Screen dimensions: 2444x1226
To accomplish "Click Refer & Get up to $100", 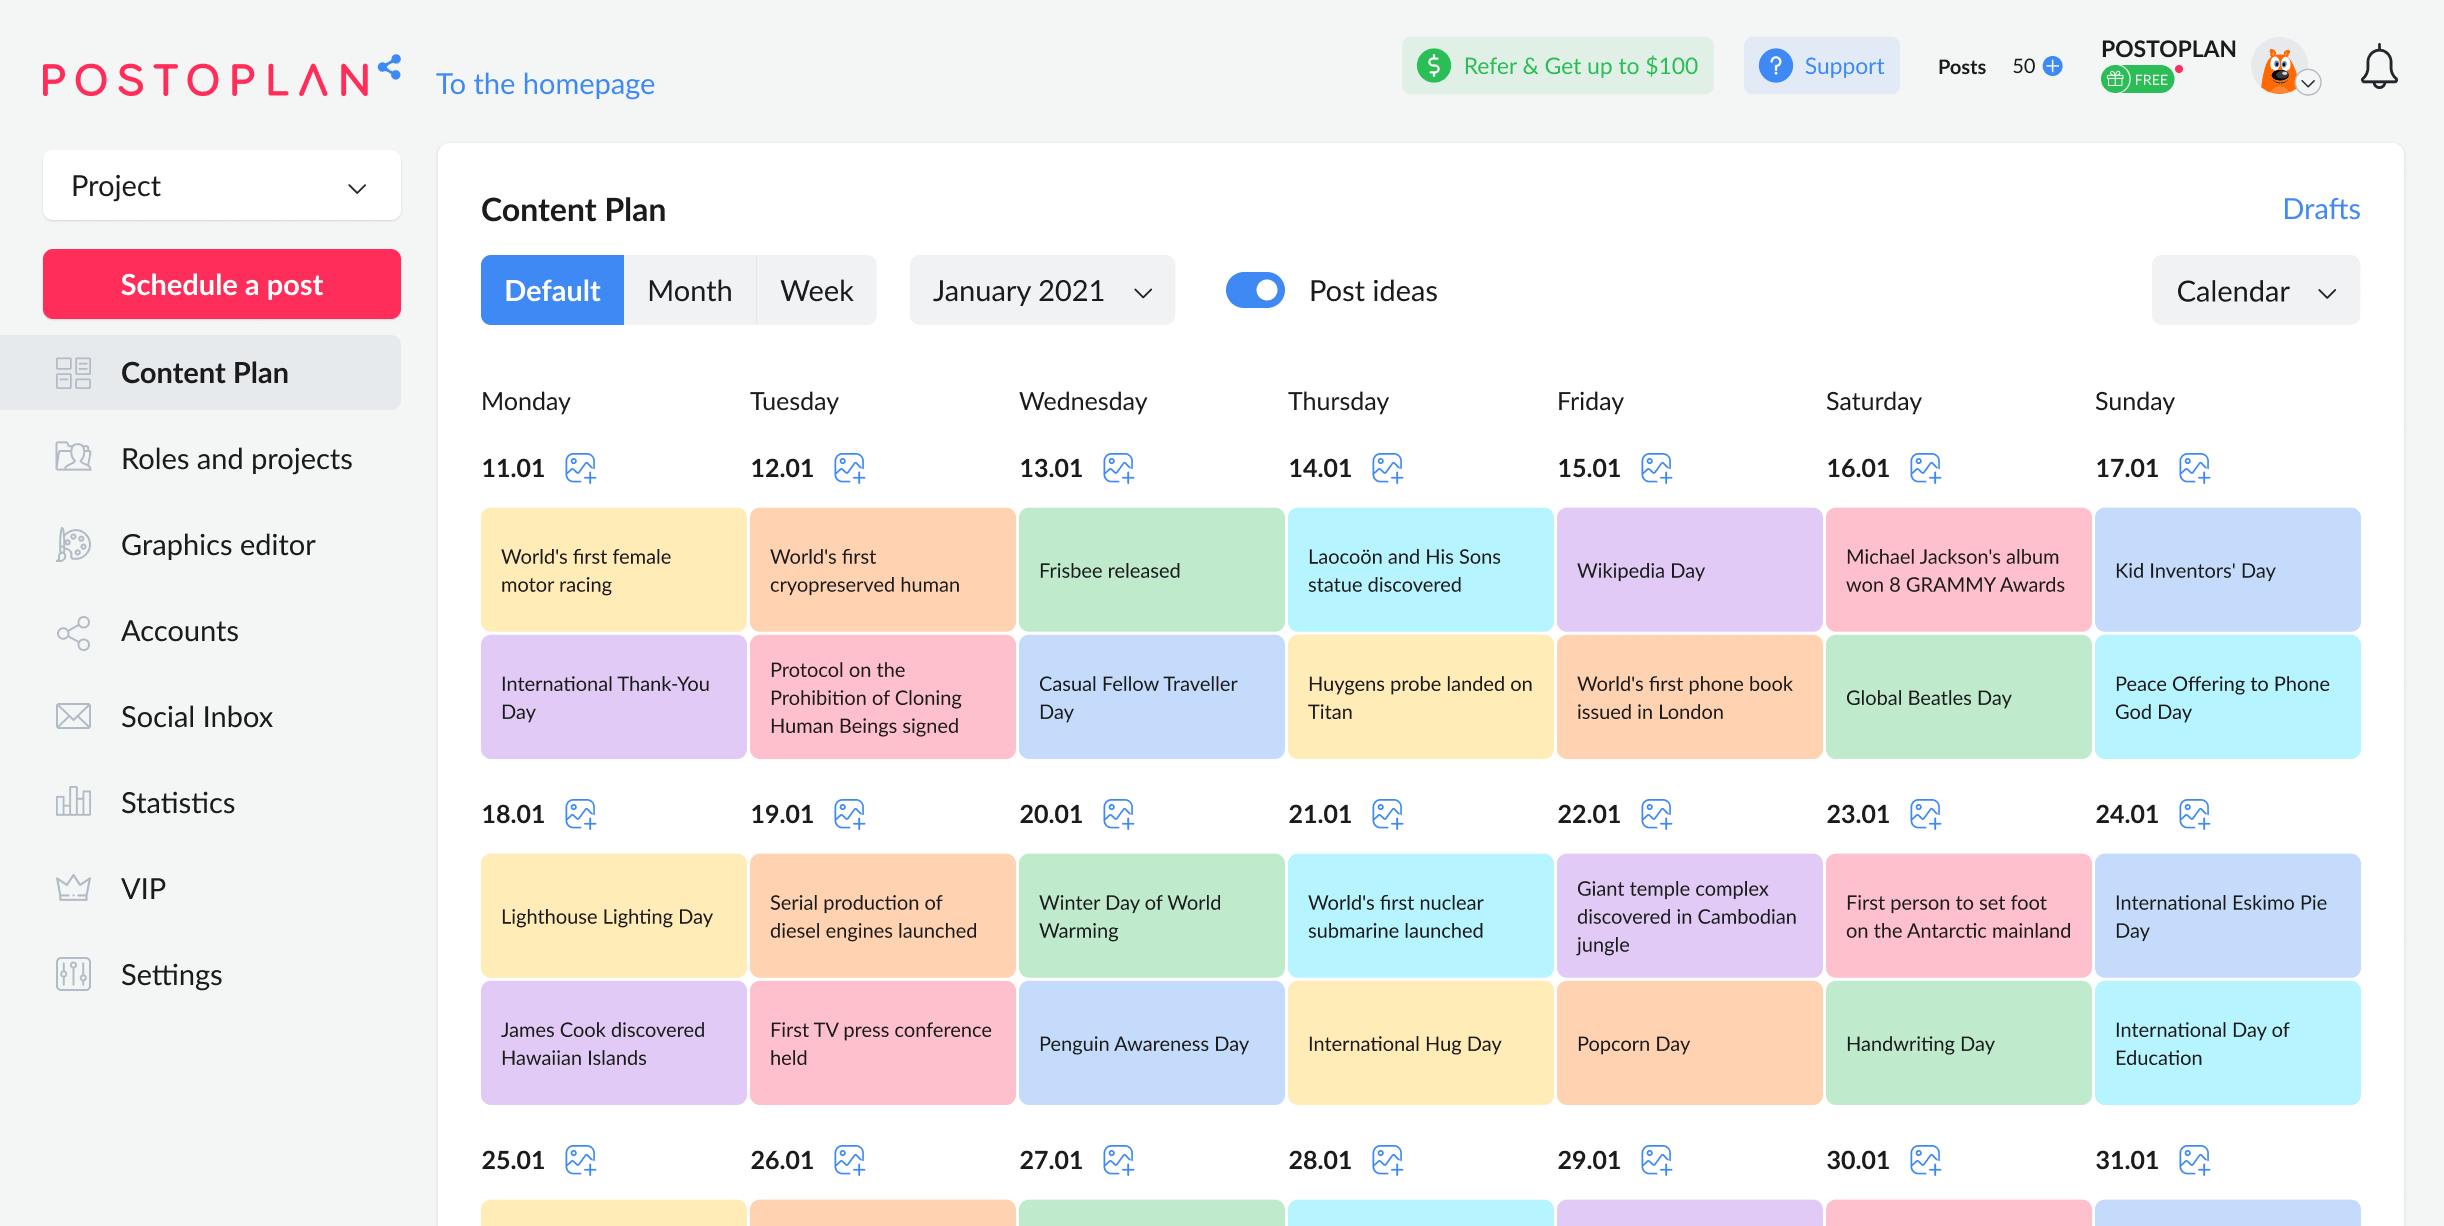I will tap(1557, 66).
